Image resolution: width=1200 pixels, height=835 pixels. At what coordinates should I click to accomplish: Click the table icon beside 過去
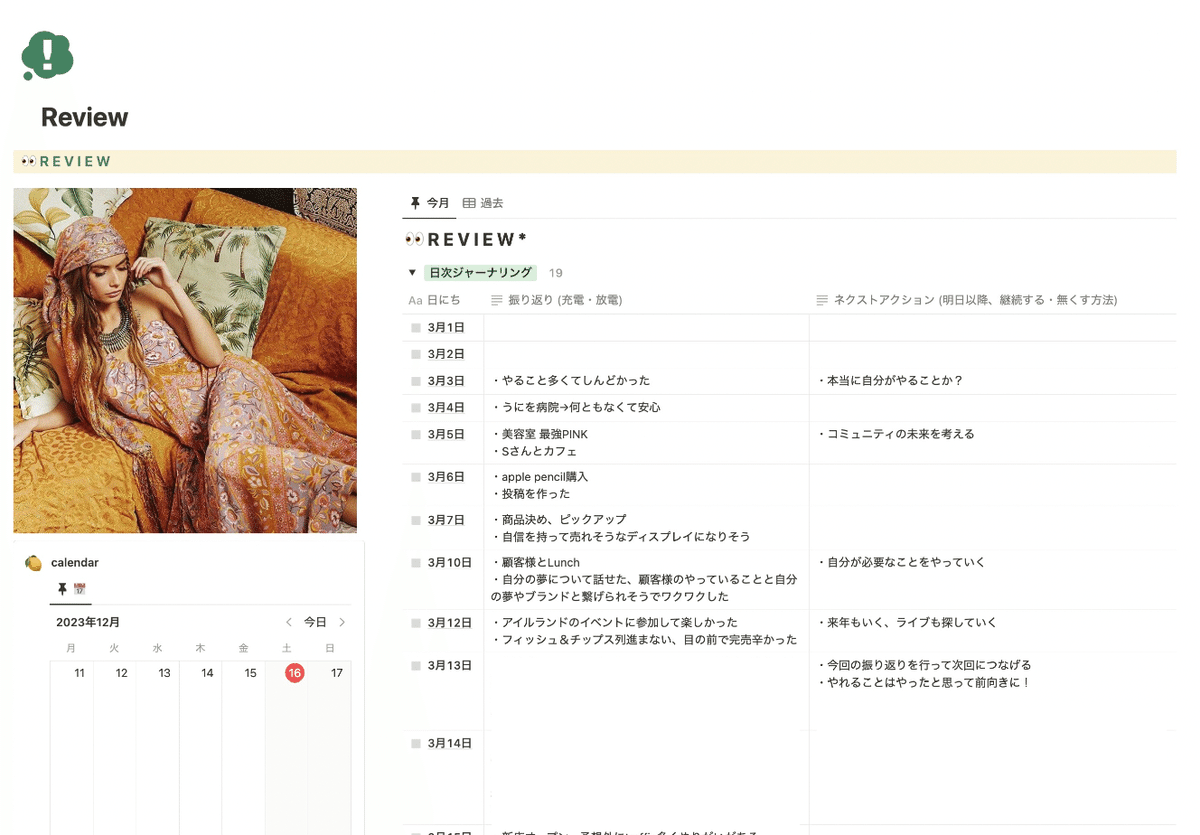tap(468, 203)
